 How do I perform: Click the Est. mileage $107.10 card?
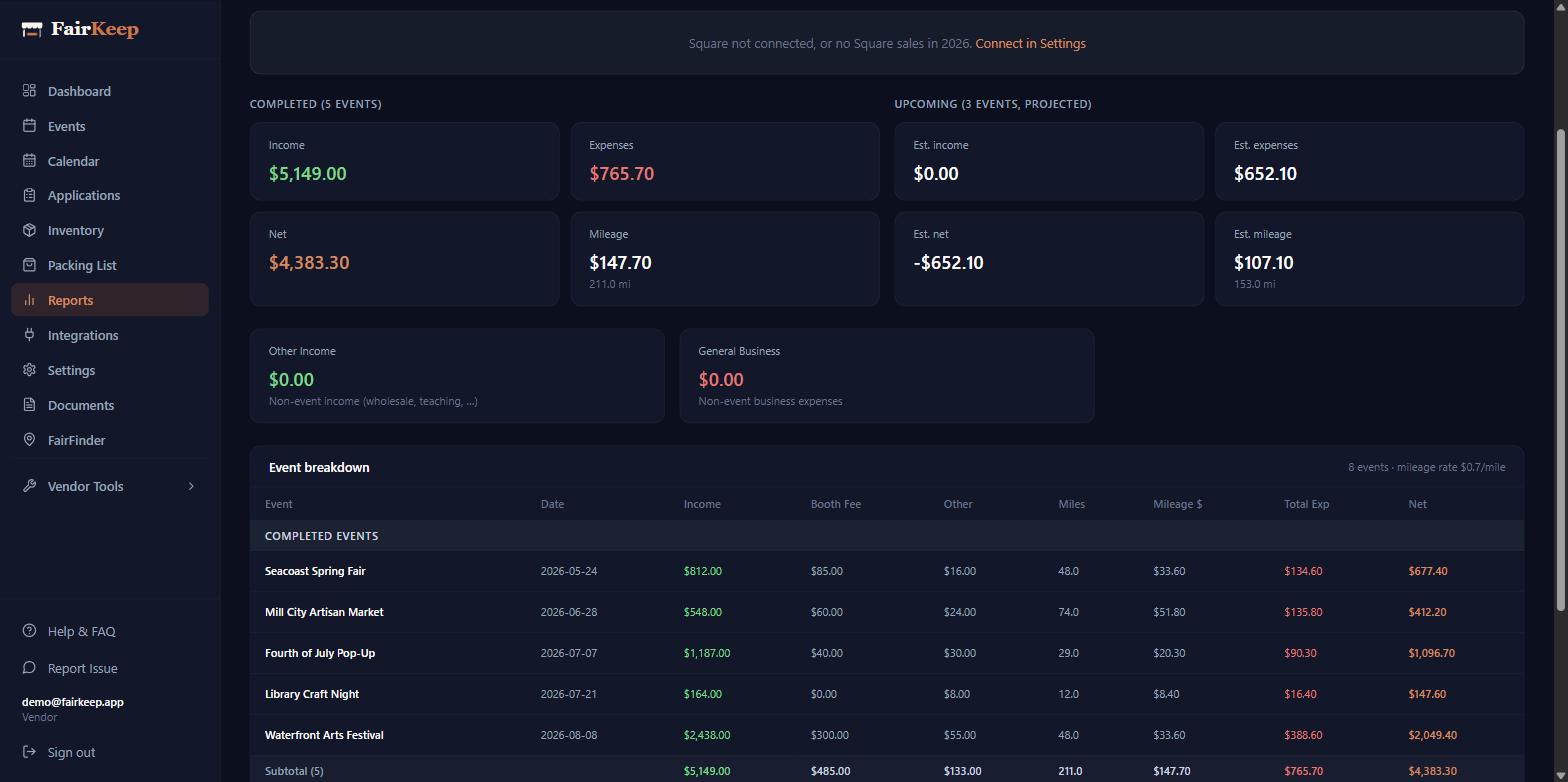pos(1369,258)
